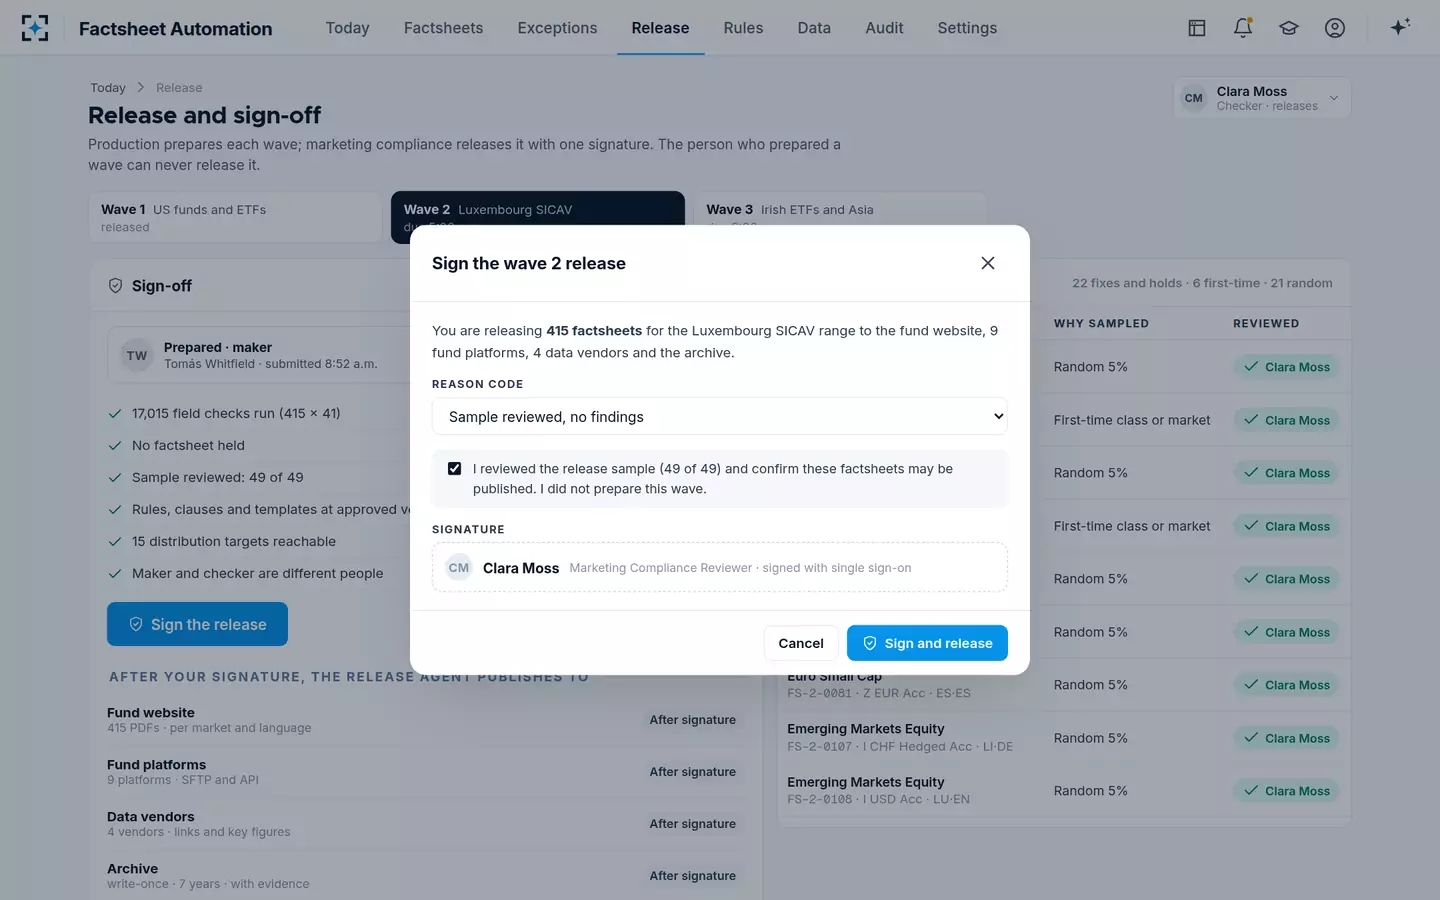Go to the Today tab
1440x900 pixels.
348,28
